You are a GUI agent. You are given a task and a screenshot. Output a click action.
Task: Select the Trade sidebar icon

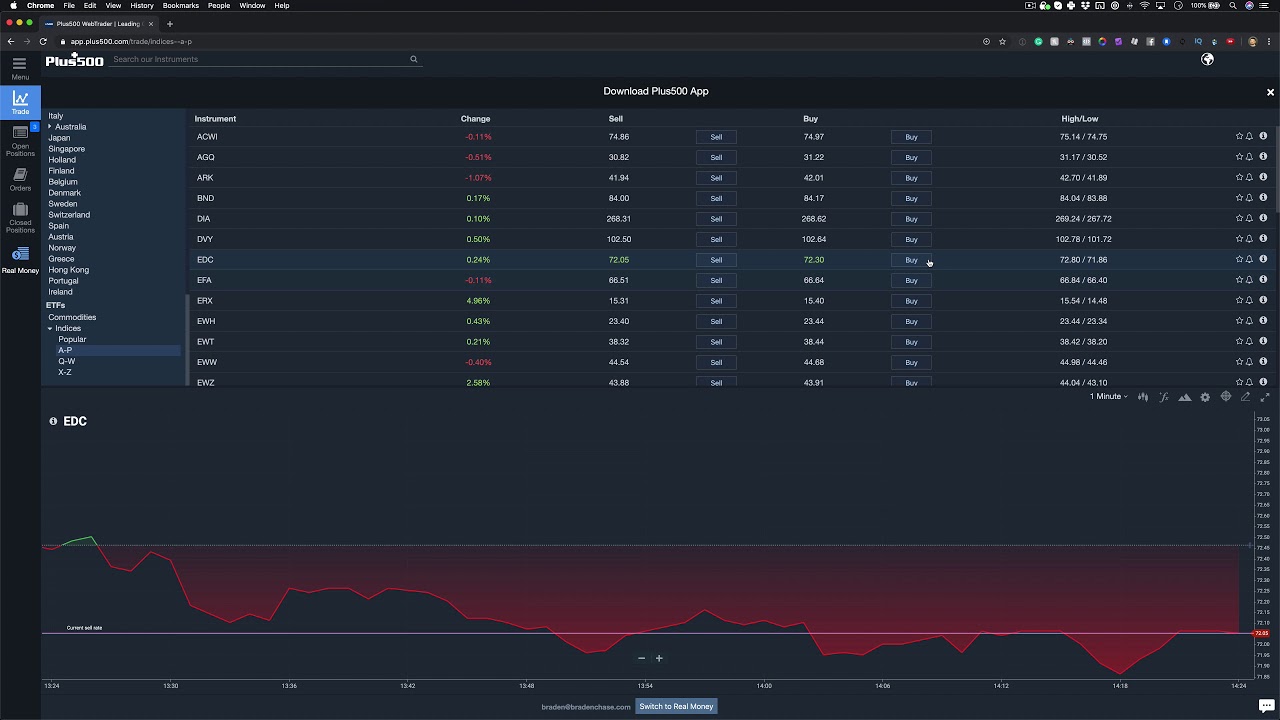click(x=20, y=102)
